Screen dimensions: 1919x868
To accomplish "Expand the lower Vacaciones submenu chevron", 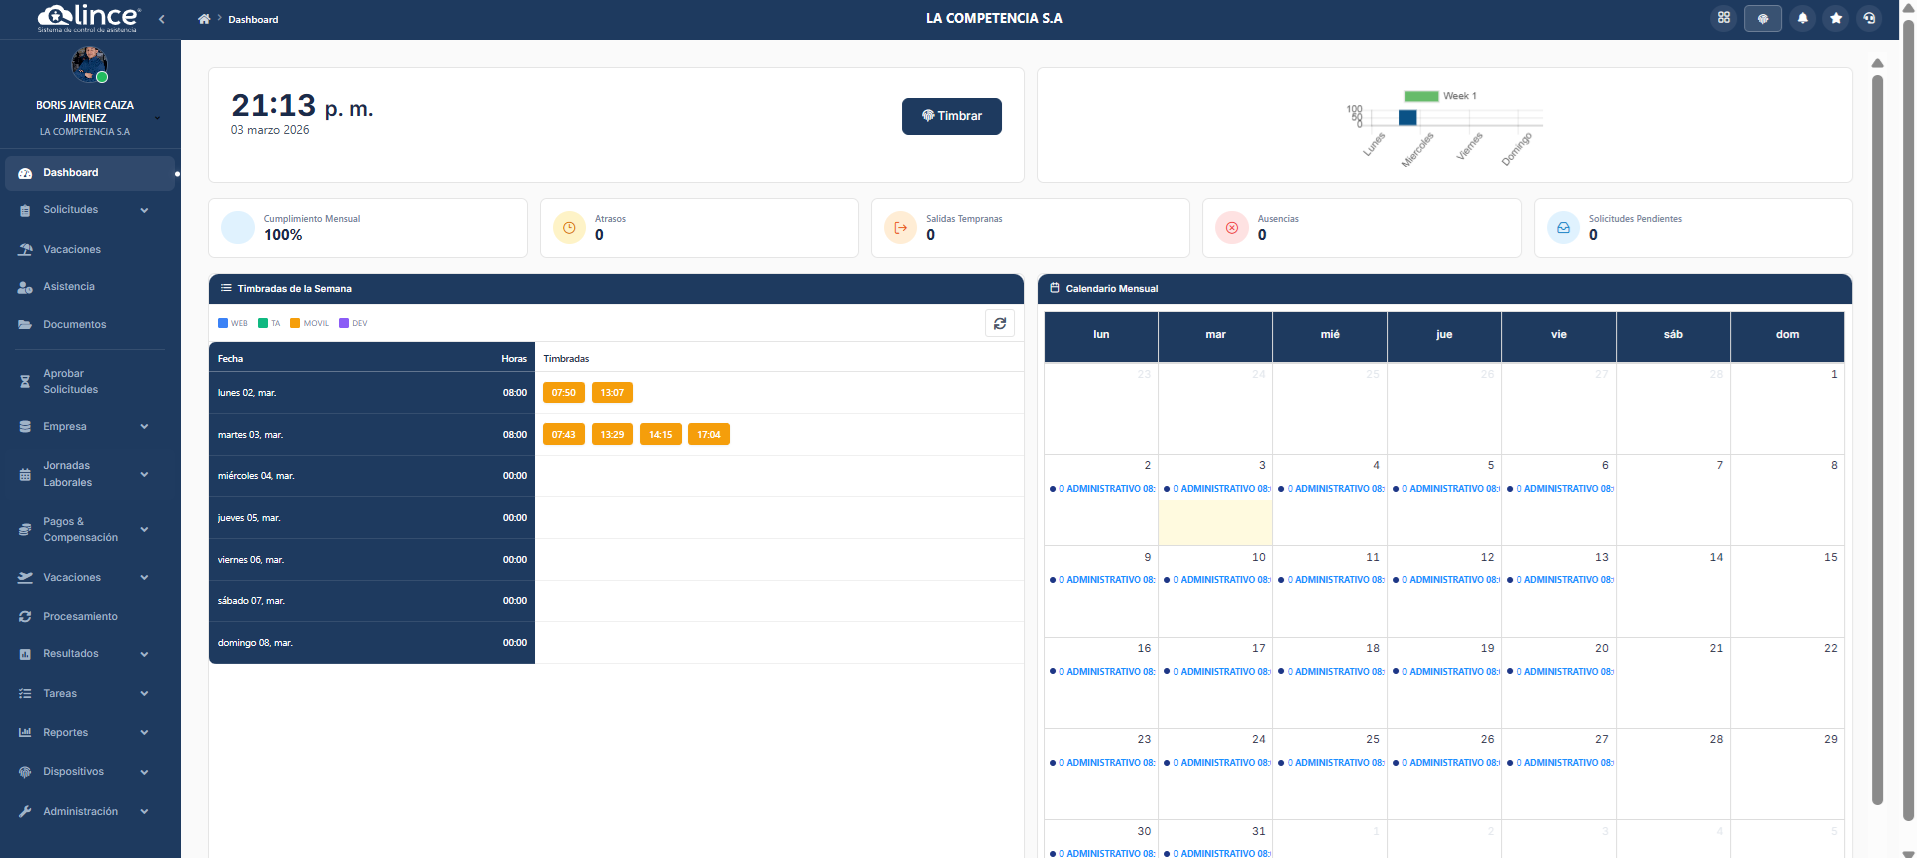I will pos(144,578).
